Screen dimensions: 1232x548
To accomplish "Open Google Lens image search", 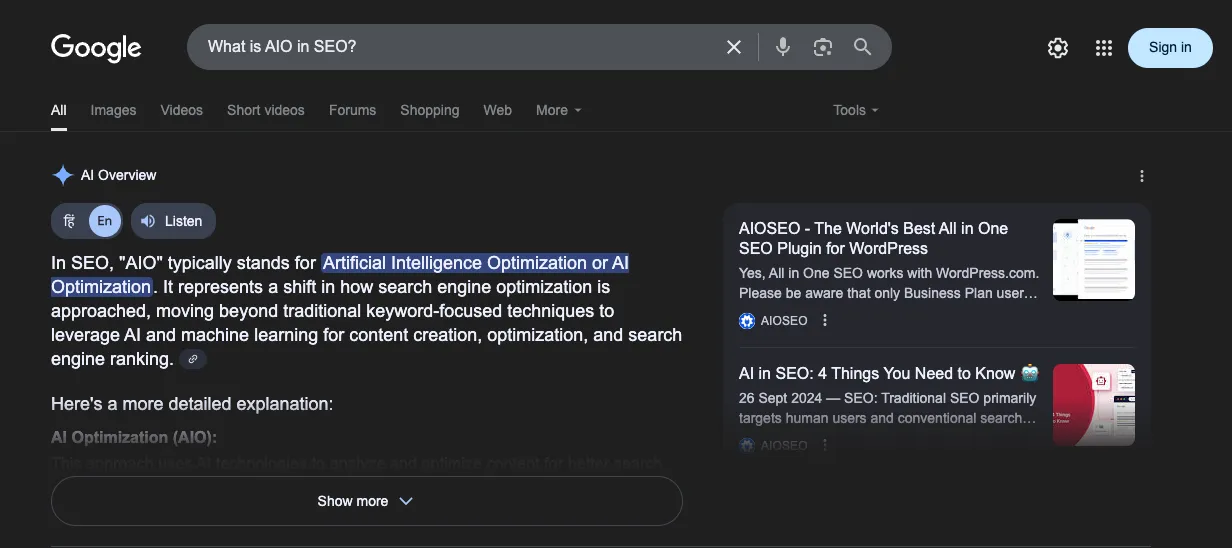I will click(823, 47).
